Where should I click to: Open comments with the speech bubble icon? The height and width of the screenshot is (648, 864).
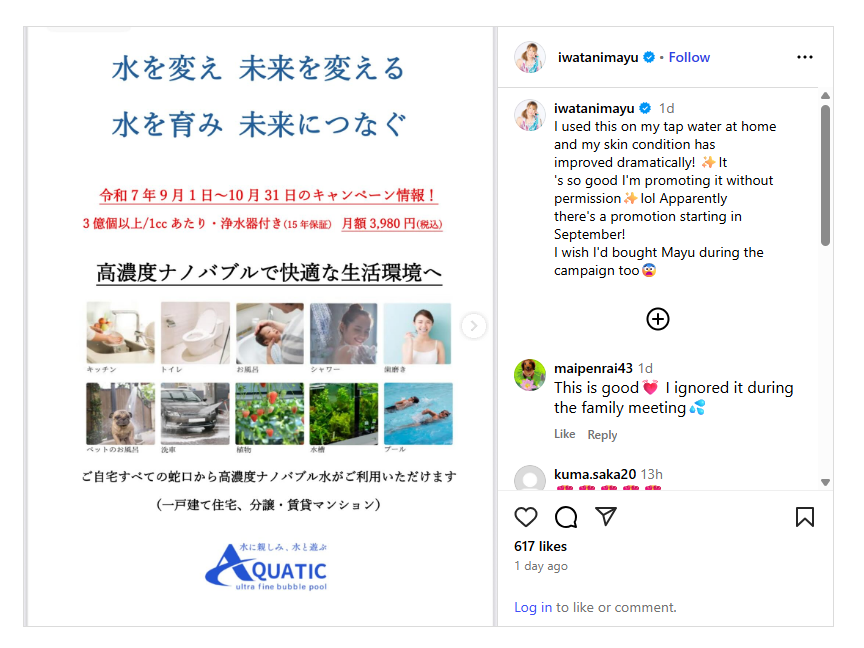(x=566, y=517)
